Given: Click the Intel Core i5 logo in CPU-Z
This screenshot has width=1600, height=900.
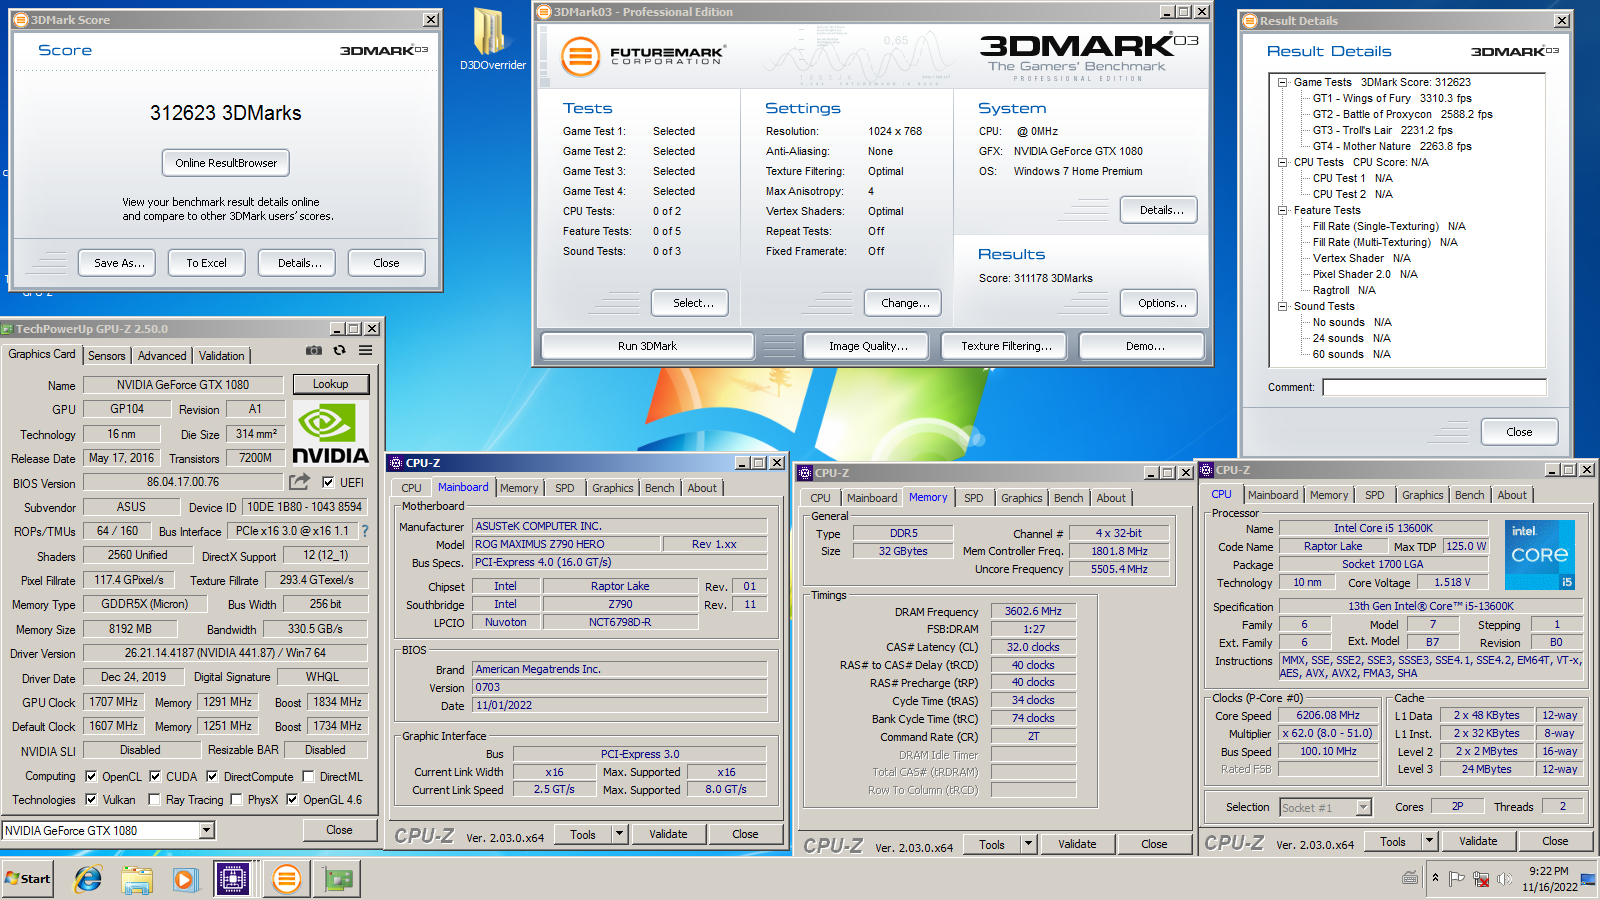Looking at the screenshot, I should coord(1540,554).
